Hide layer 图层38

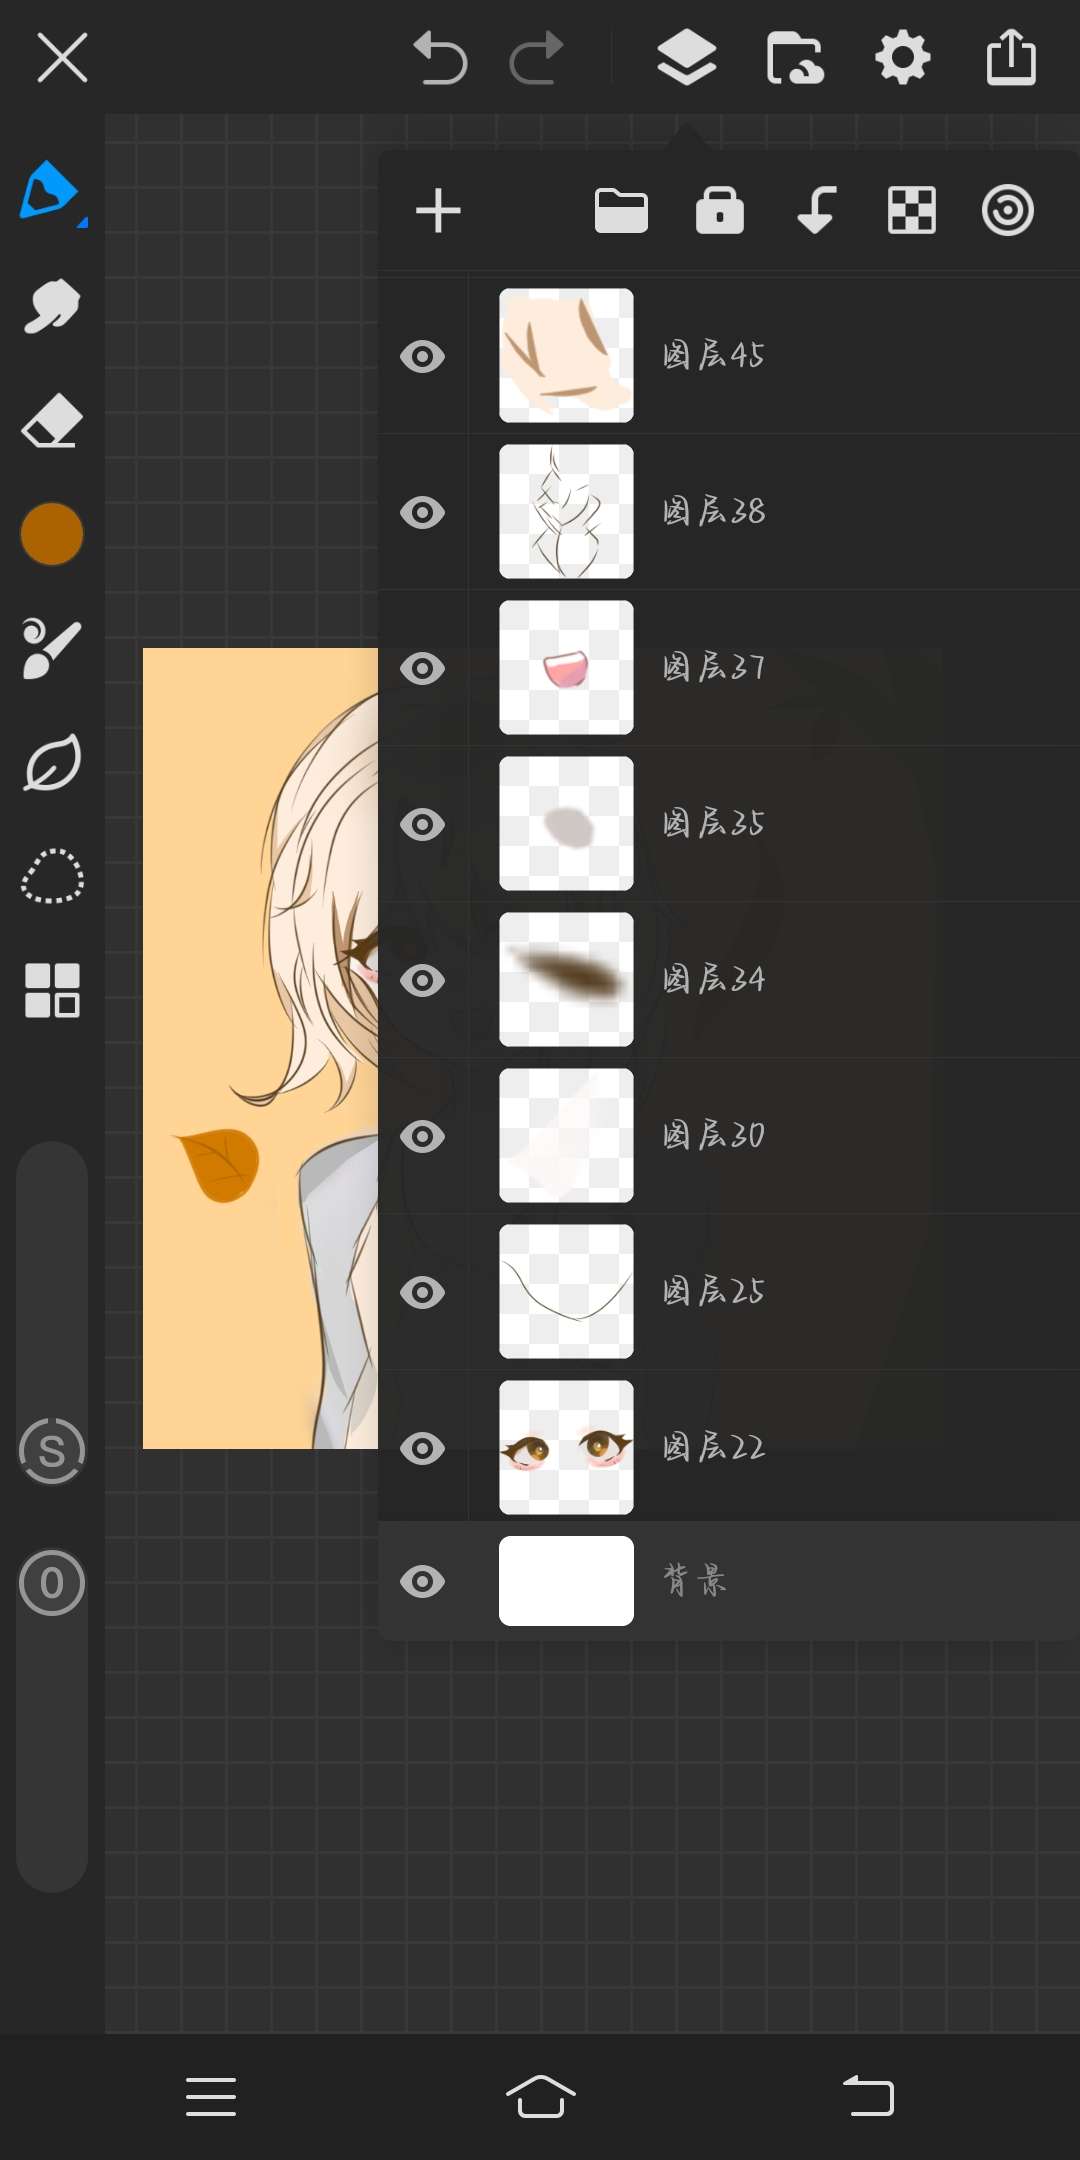(x=422, y=512)
